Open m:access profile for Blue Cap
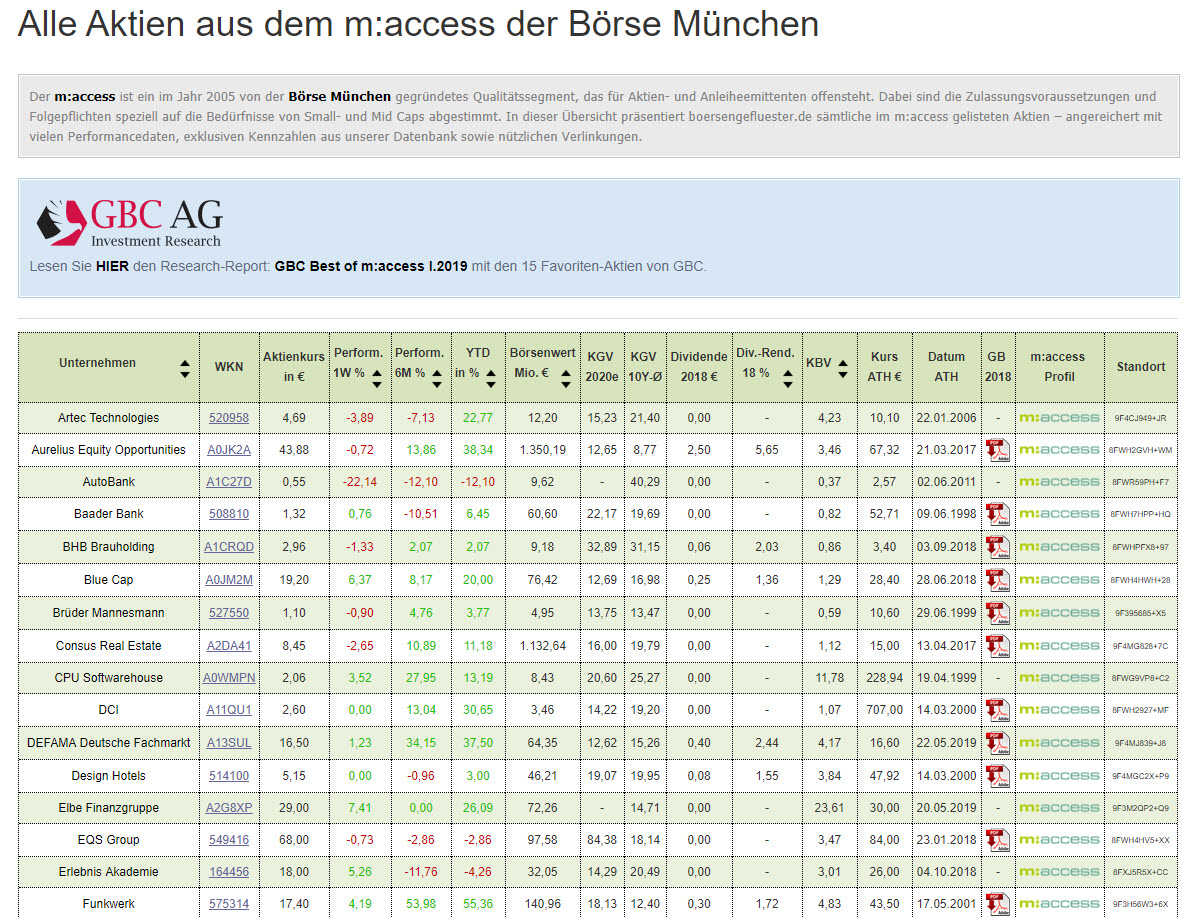The width and height of the screenshot is (1193, 918). [1059, 580]
